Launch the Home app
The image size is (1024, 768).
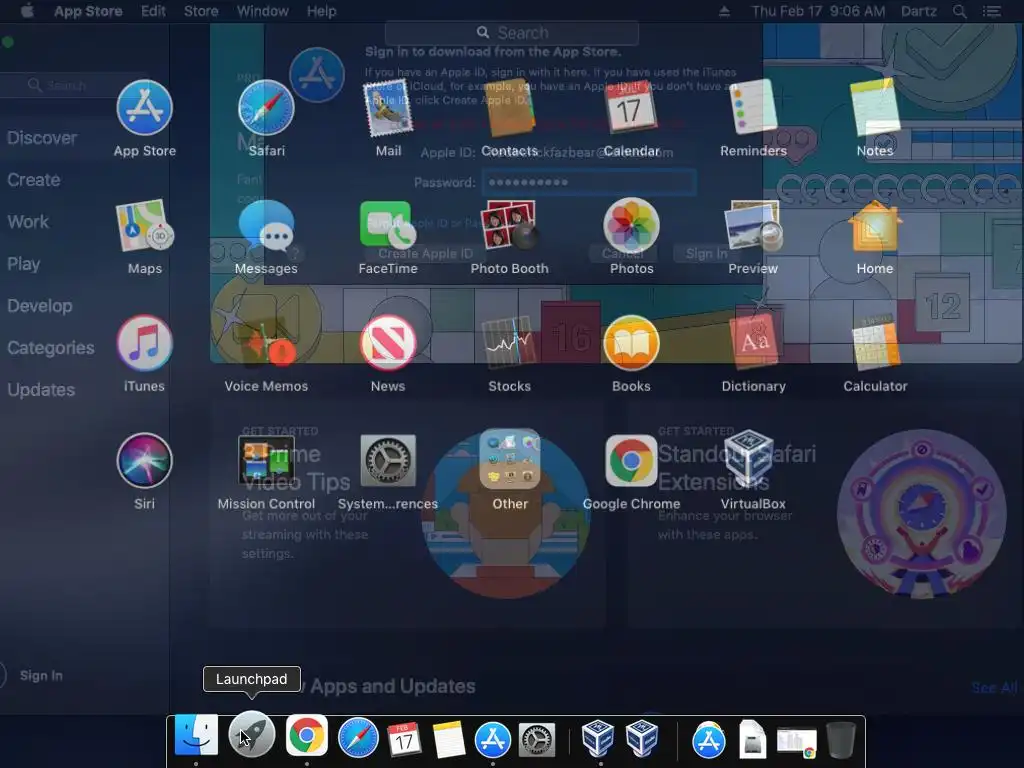coord(874,225)
